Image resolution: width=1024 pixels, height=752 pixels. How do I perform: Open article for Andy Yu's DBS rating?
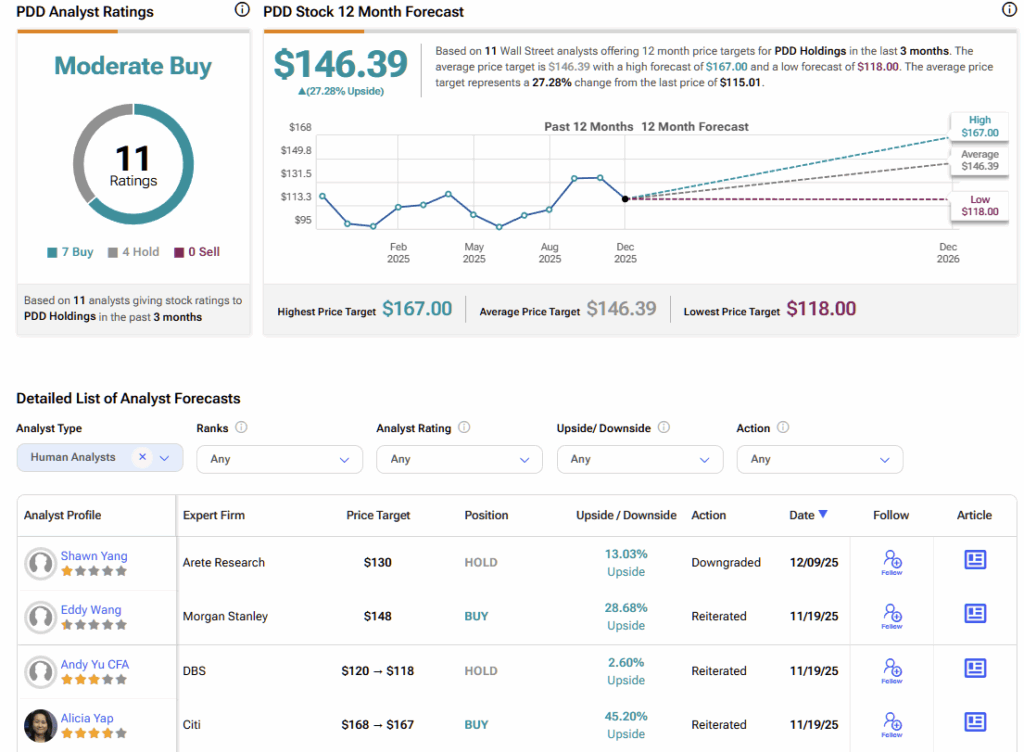click(975, 668)
